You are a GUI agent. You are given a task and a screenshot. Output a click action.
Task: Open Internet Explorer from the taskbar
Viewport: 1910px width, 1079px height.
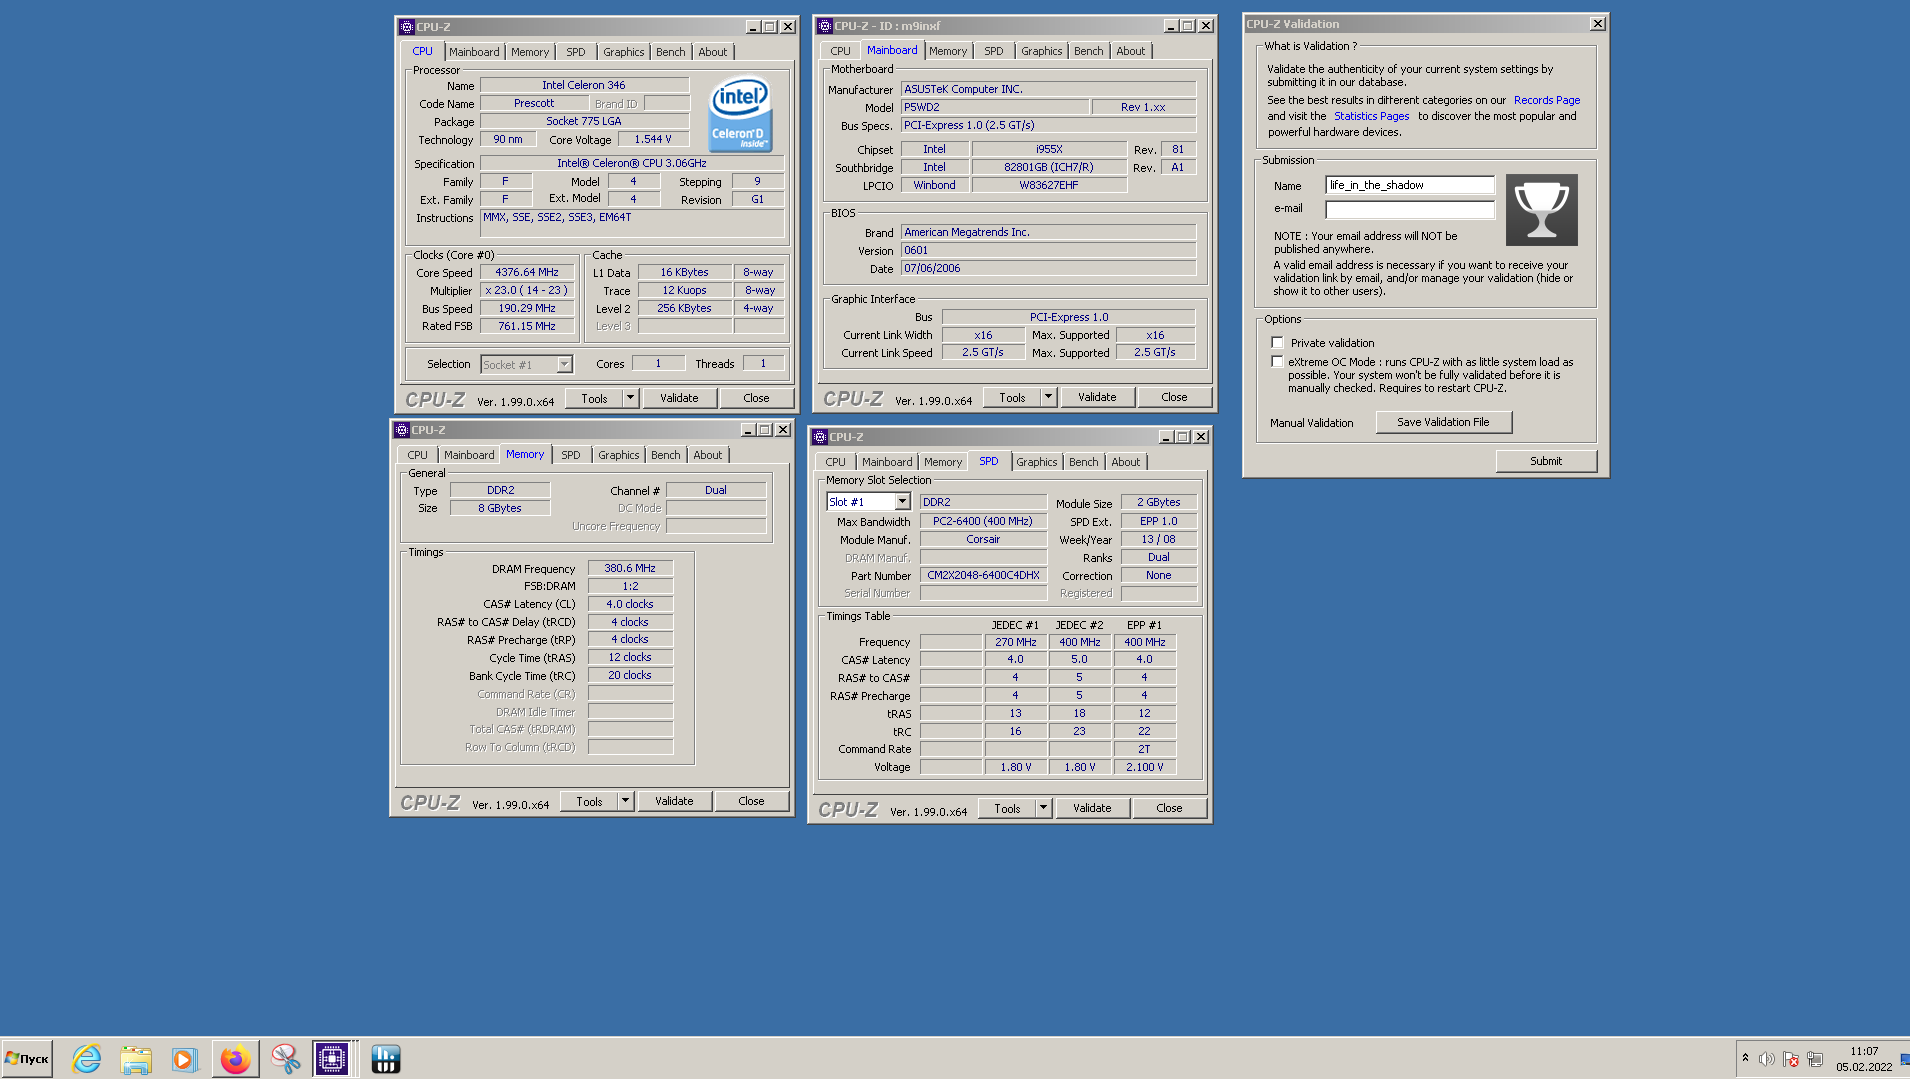[x=87, y=1059]
